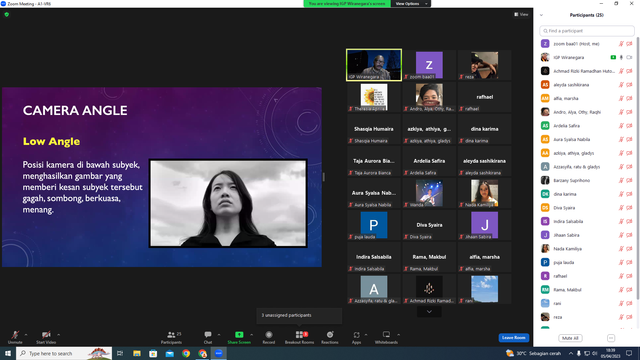Select Barzany Suprihono in participants list
Viewport: 640px width, 360px height.
[587, 180]
